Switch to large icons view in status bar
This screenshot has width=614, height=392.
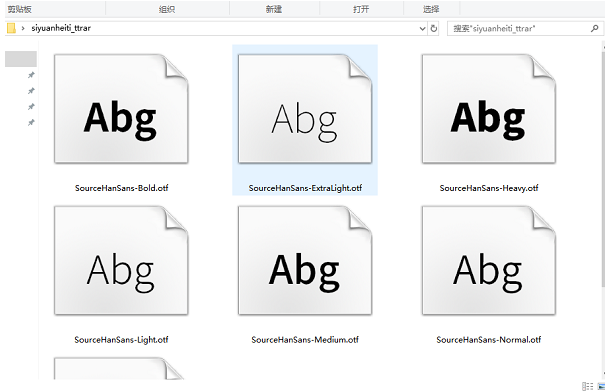coord(601,387)
